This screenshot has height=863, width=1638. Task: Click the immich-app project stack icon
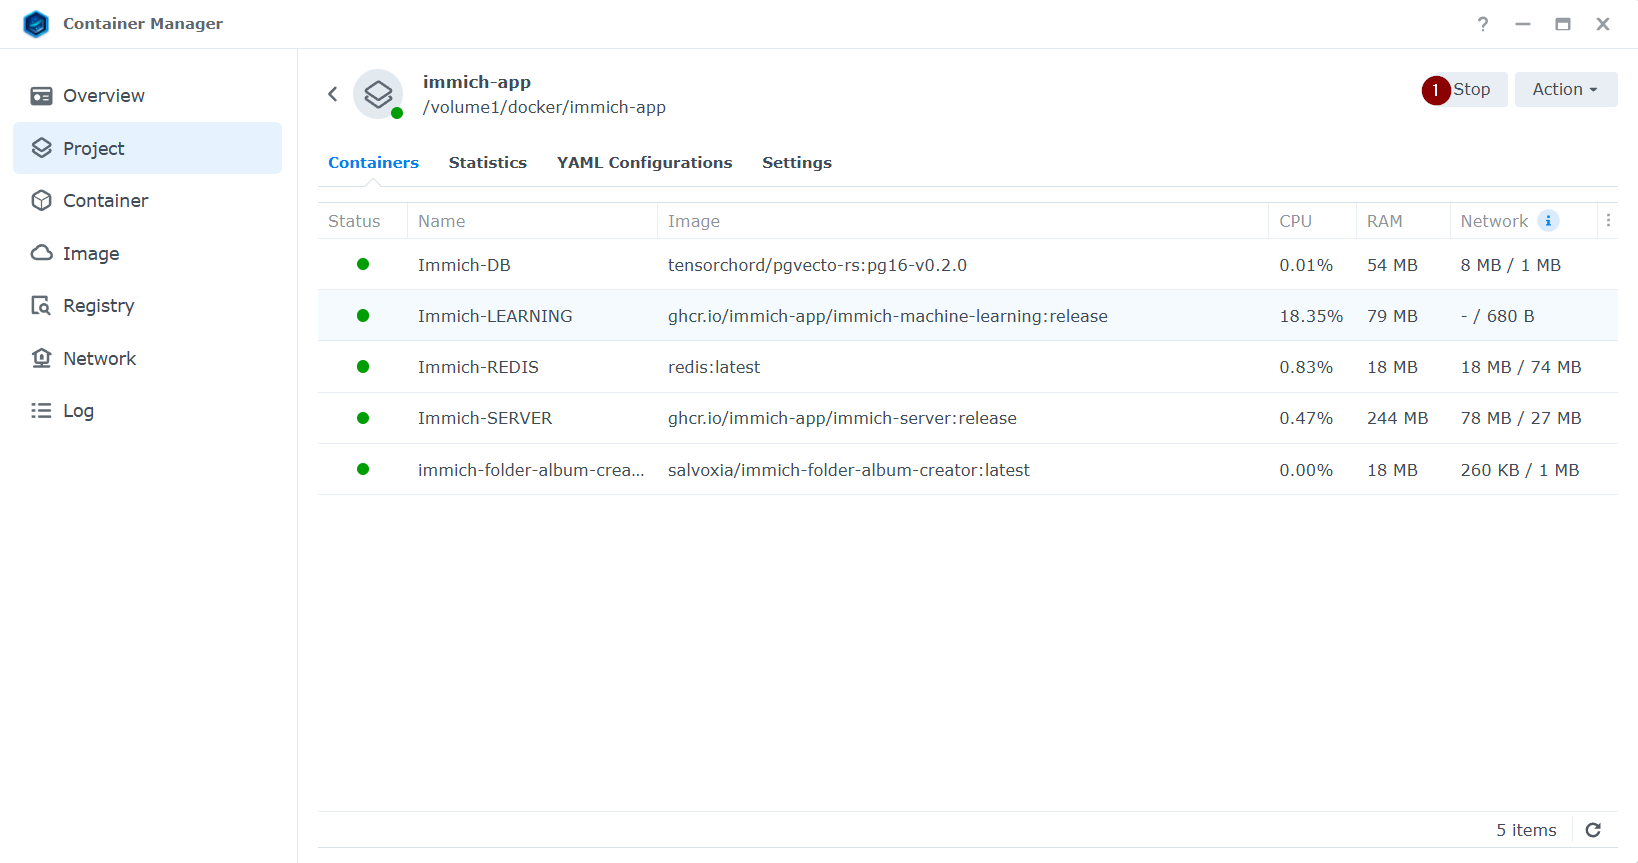pyautogui.click(x=378, y=94)
